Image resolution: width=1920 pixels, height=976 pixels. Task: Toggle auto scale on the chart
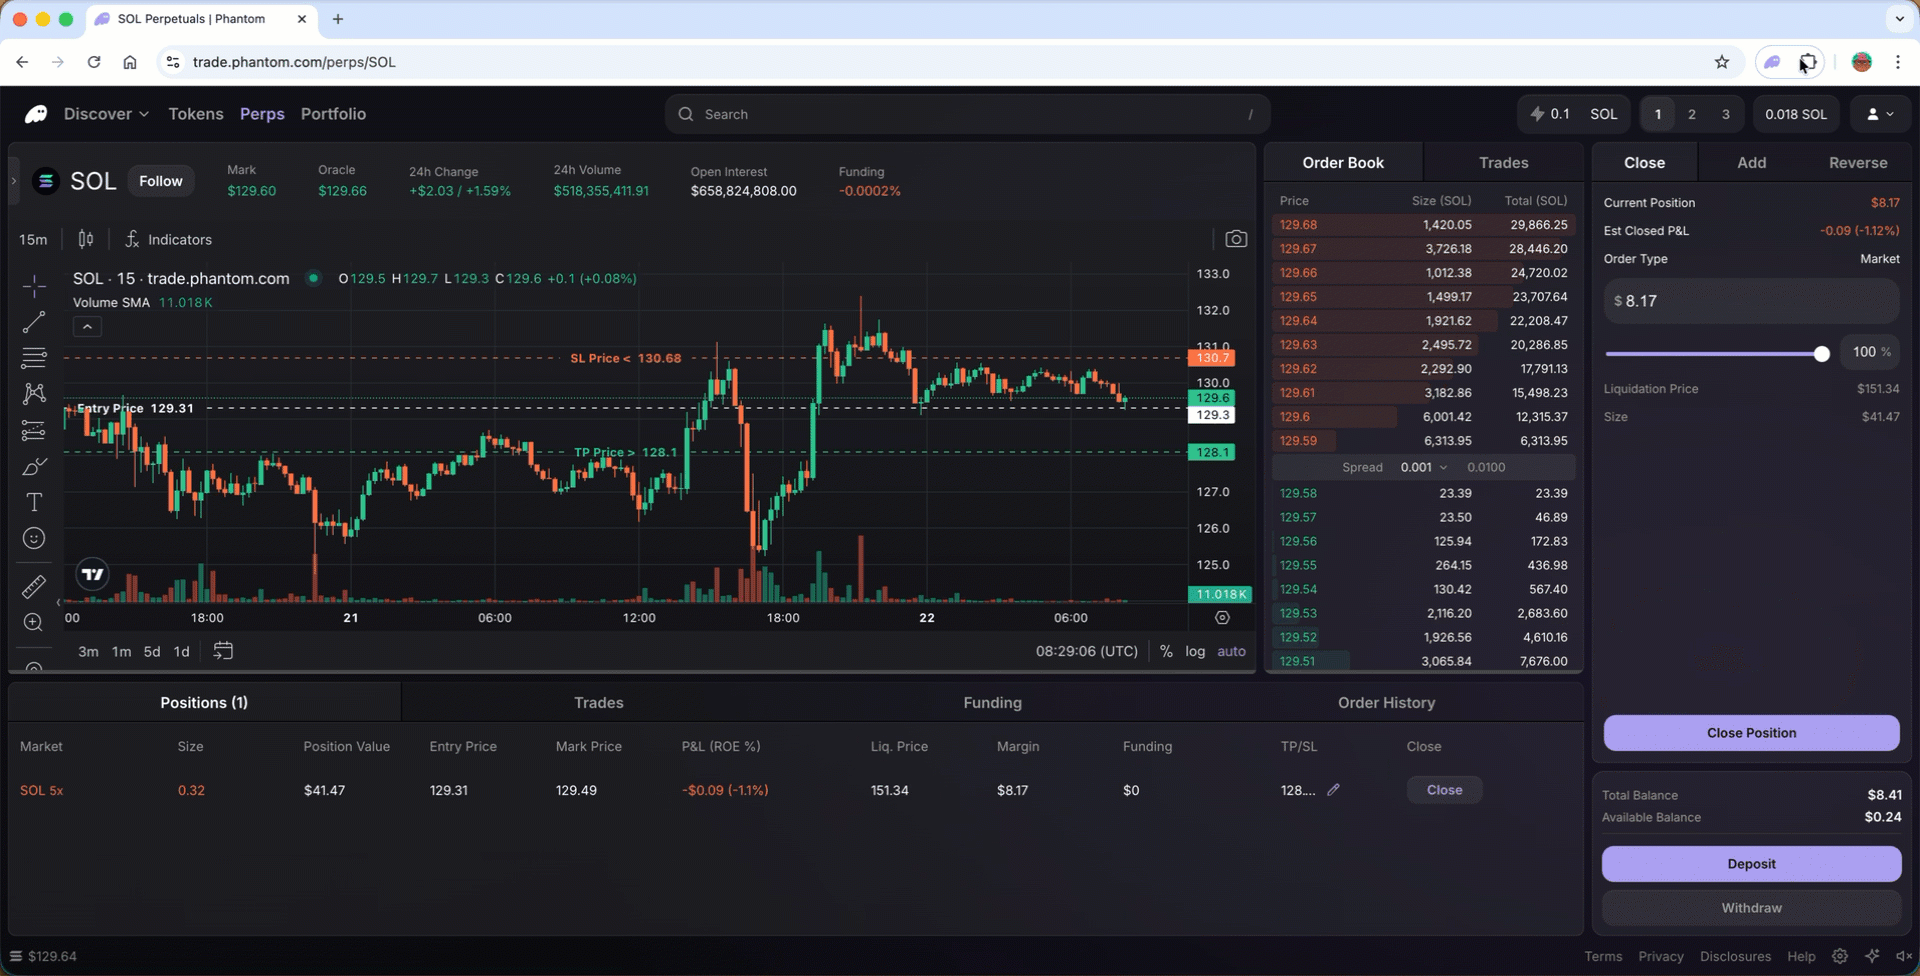point(1231,651)
